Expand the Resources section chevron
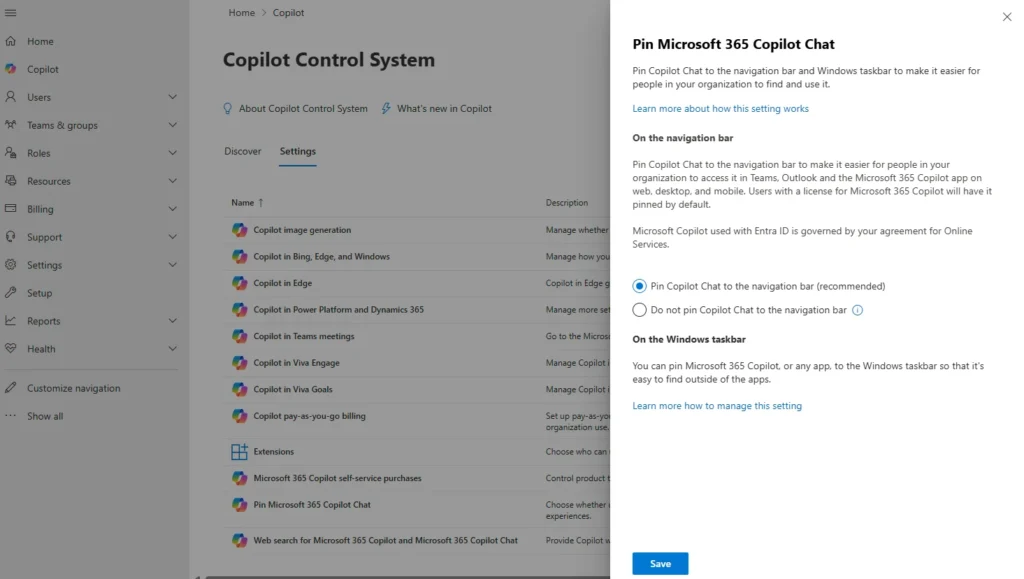Image resolution: width=1024 pixels, height=579 pixels. click(172, 181)
